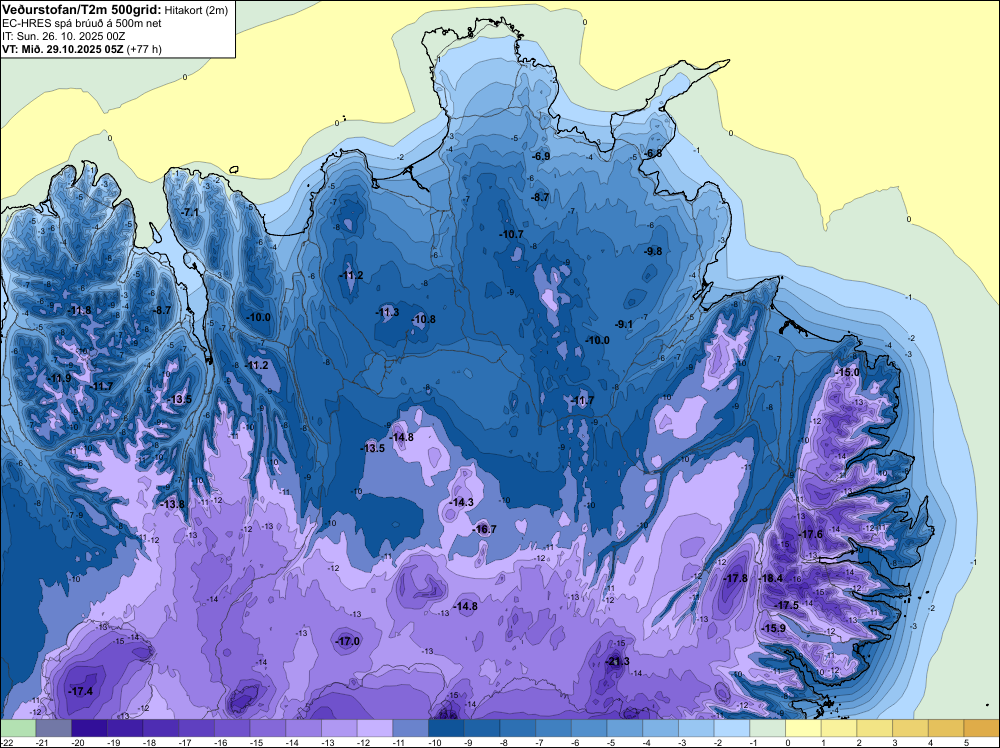Click the -17.6 temperature reading
Viewport: 1000px width, 748px height.
(811, 534)
